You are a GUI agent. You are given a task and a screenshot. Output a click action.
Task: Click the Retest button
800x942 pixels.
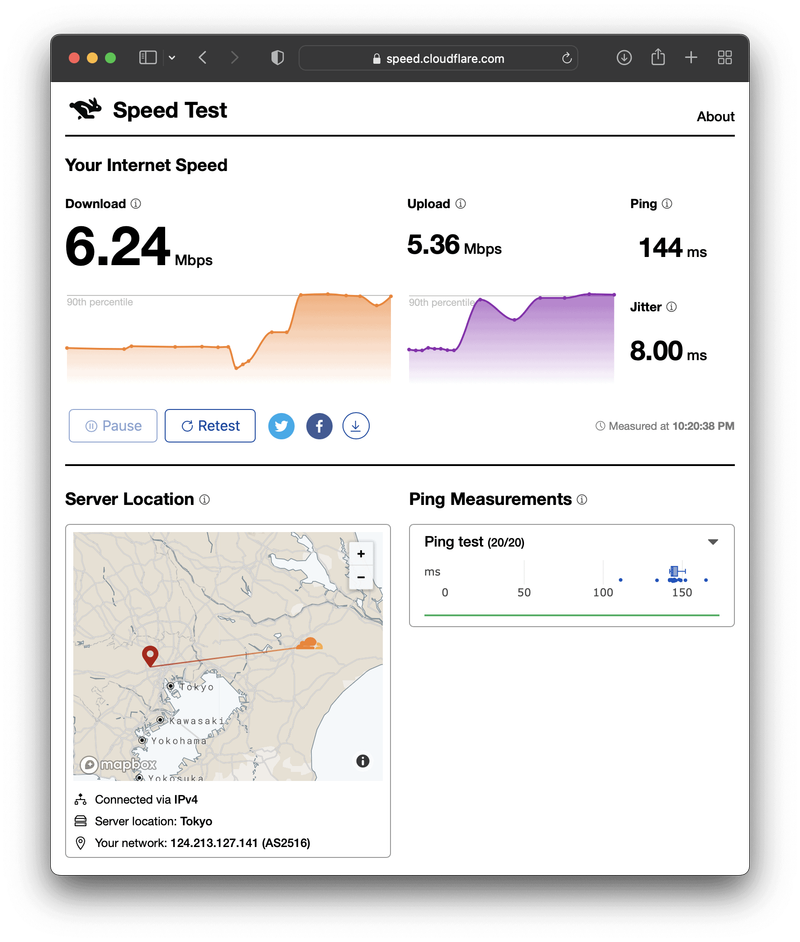point(210,426)
